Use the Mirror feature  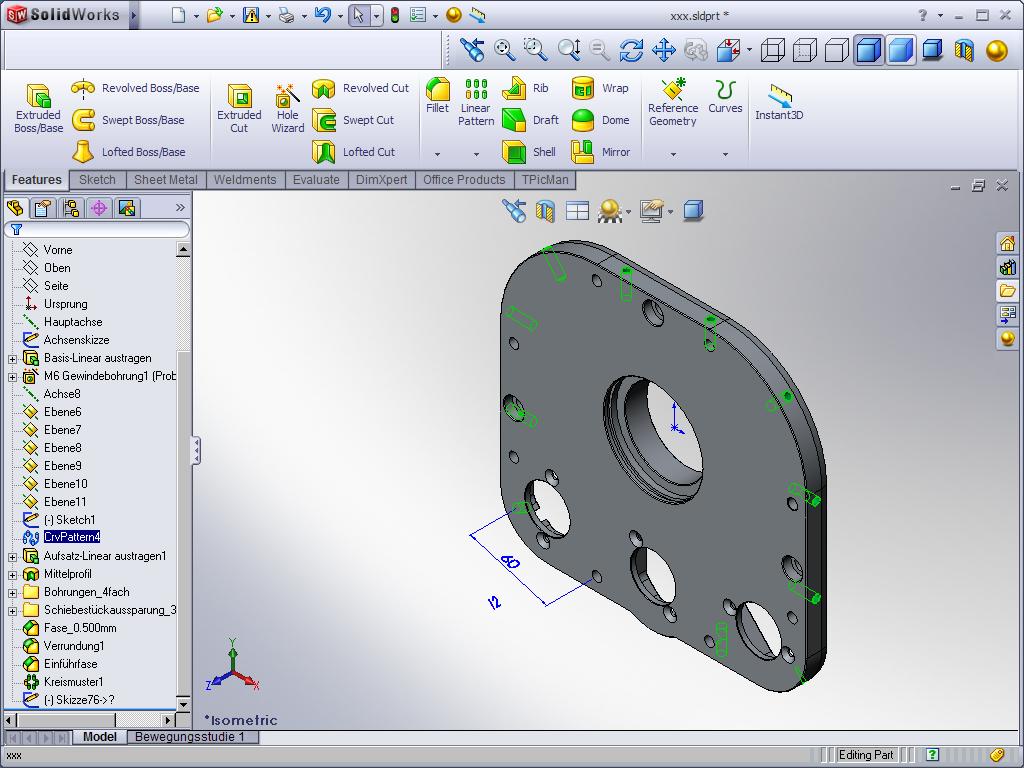[x=601, y=152]
